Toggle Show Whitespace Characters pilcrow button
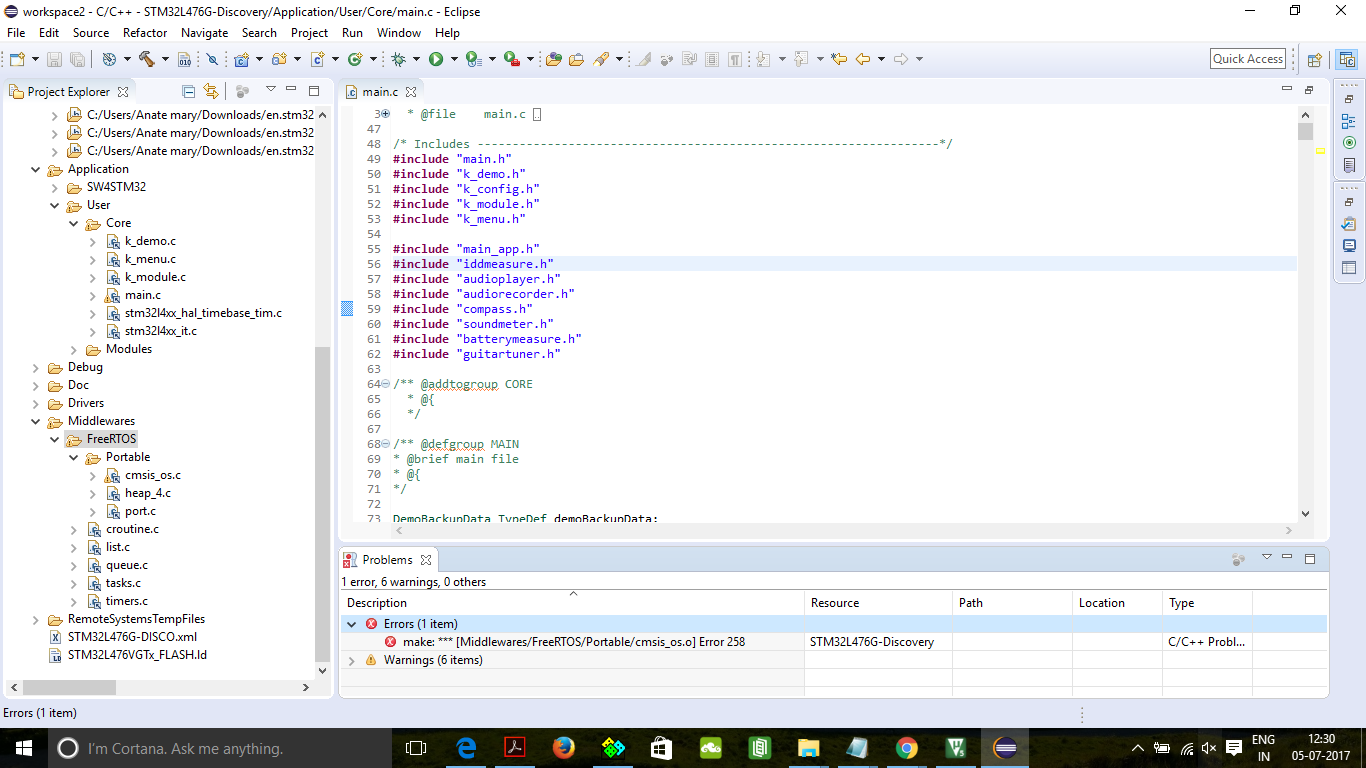Image resolution: width=1366 pixels, height=768 pixels. [735, 59]
